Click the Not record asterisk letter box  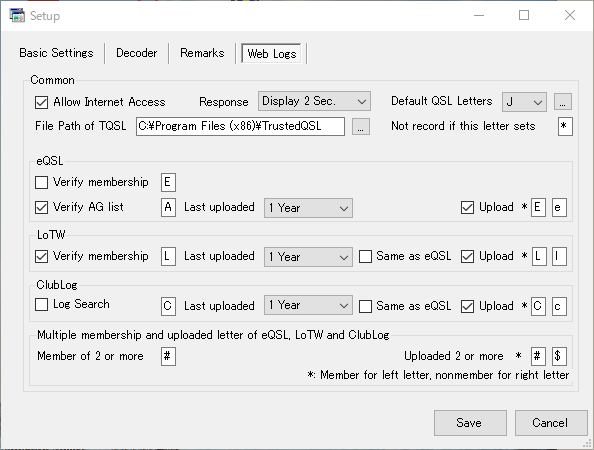tap(565, 127)
